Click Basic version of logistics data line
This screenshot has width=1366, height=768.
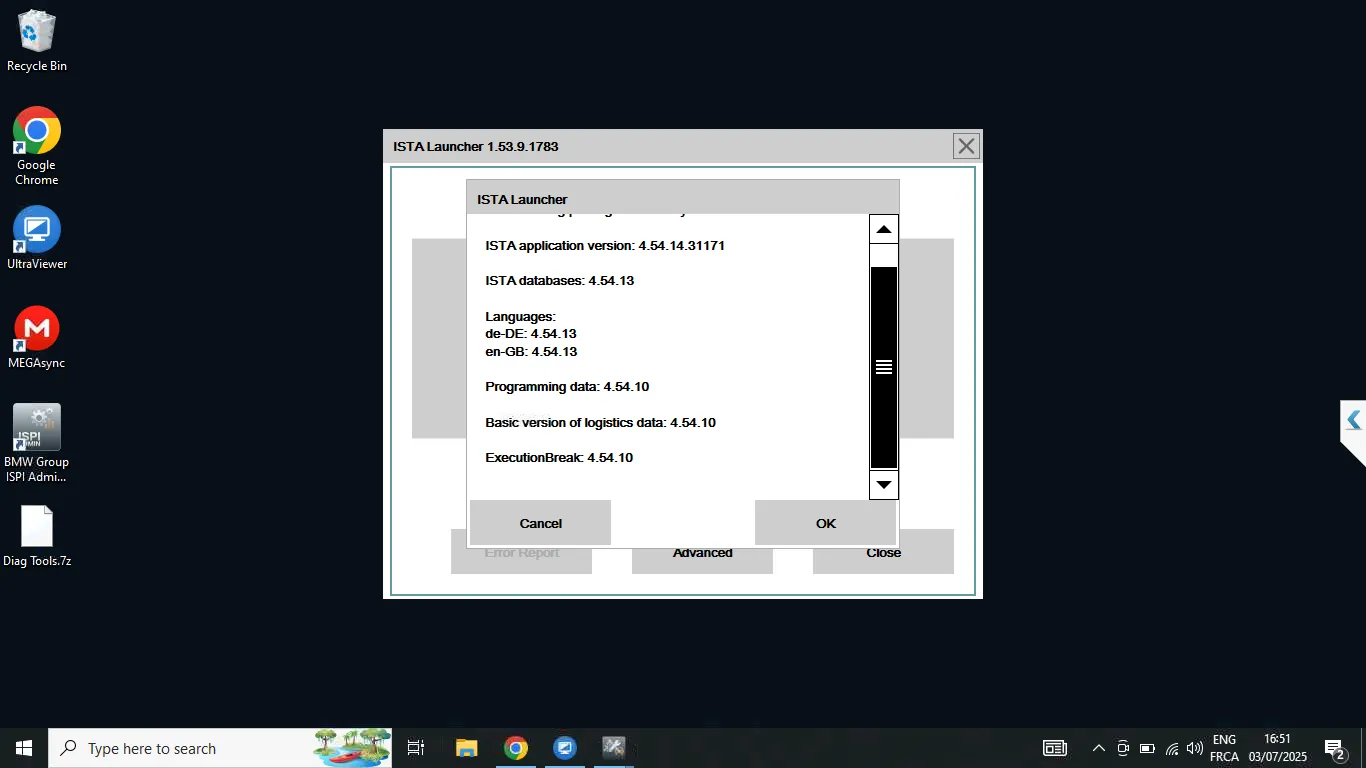pyautogui.click(x=600, y=423)
